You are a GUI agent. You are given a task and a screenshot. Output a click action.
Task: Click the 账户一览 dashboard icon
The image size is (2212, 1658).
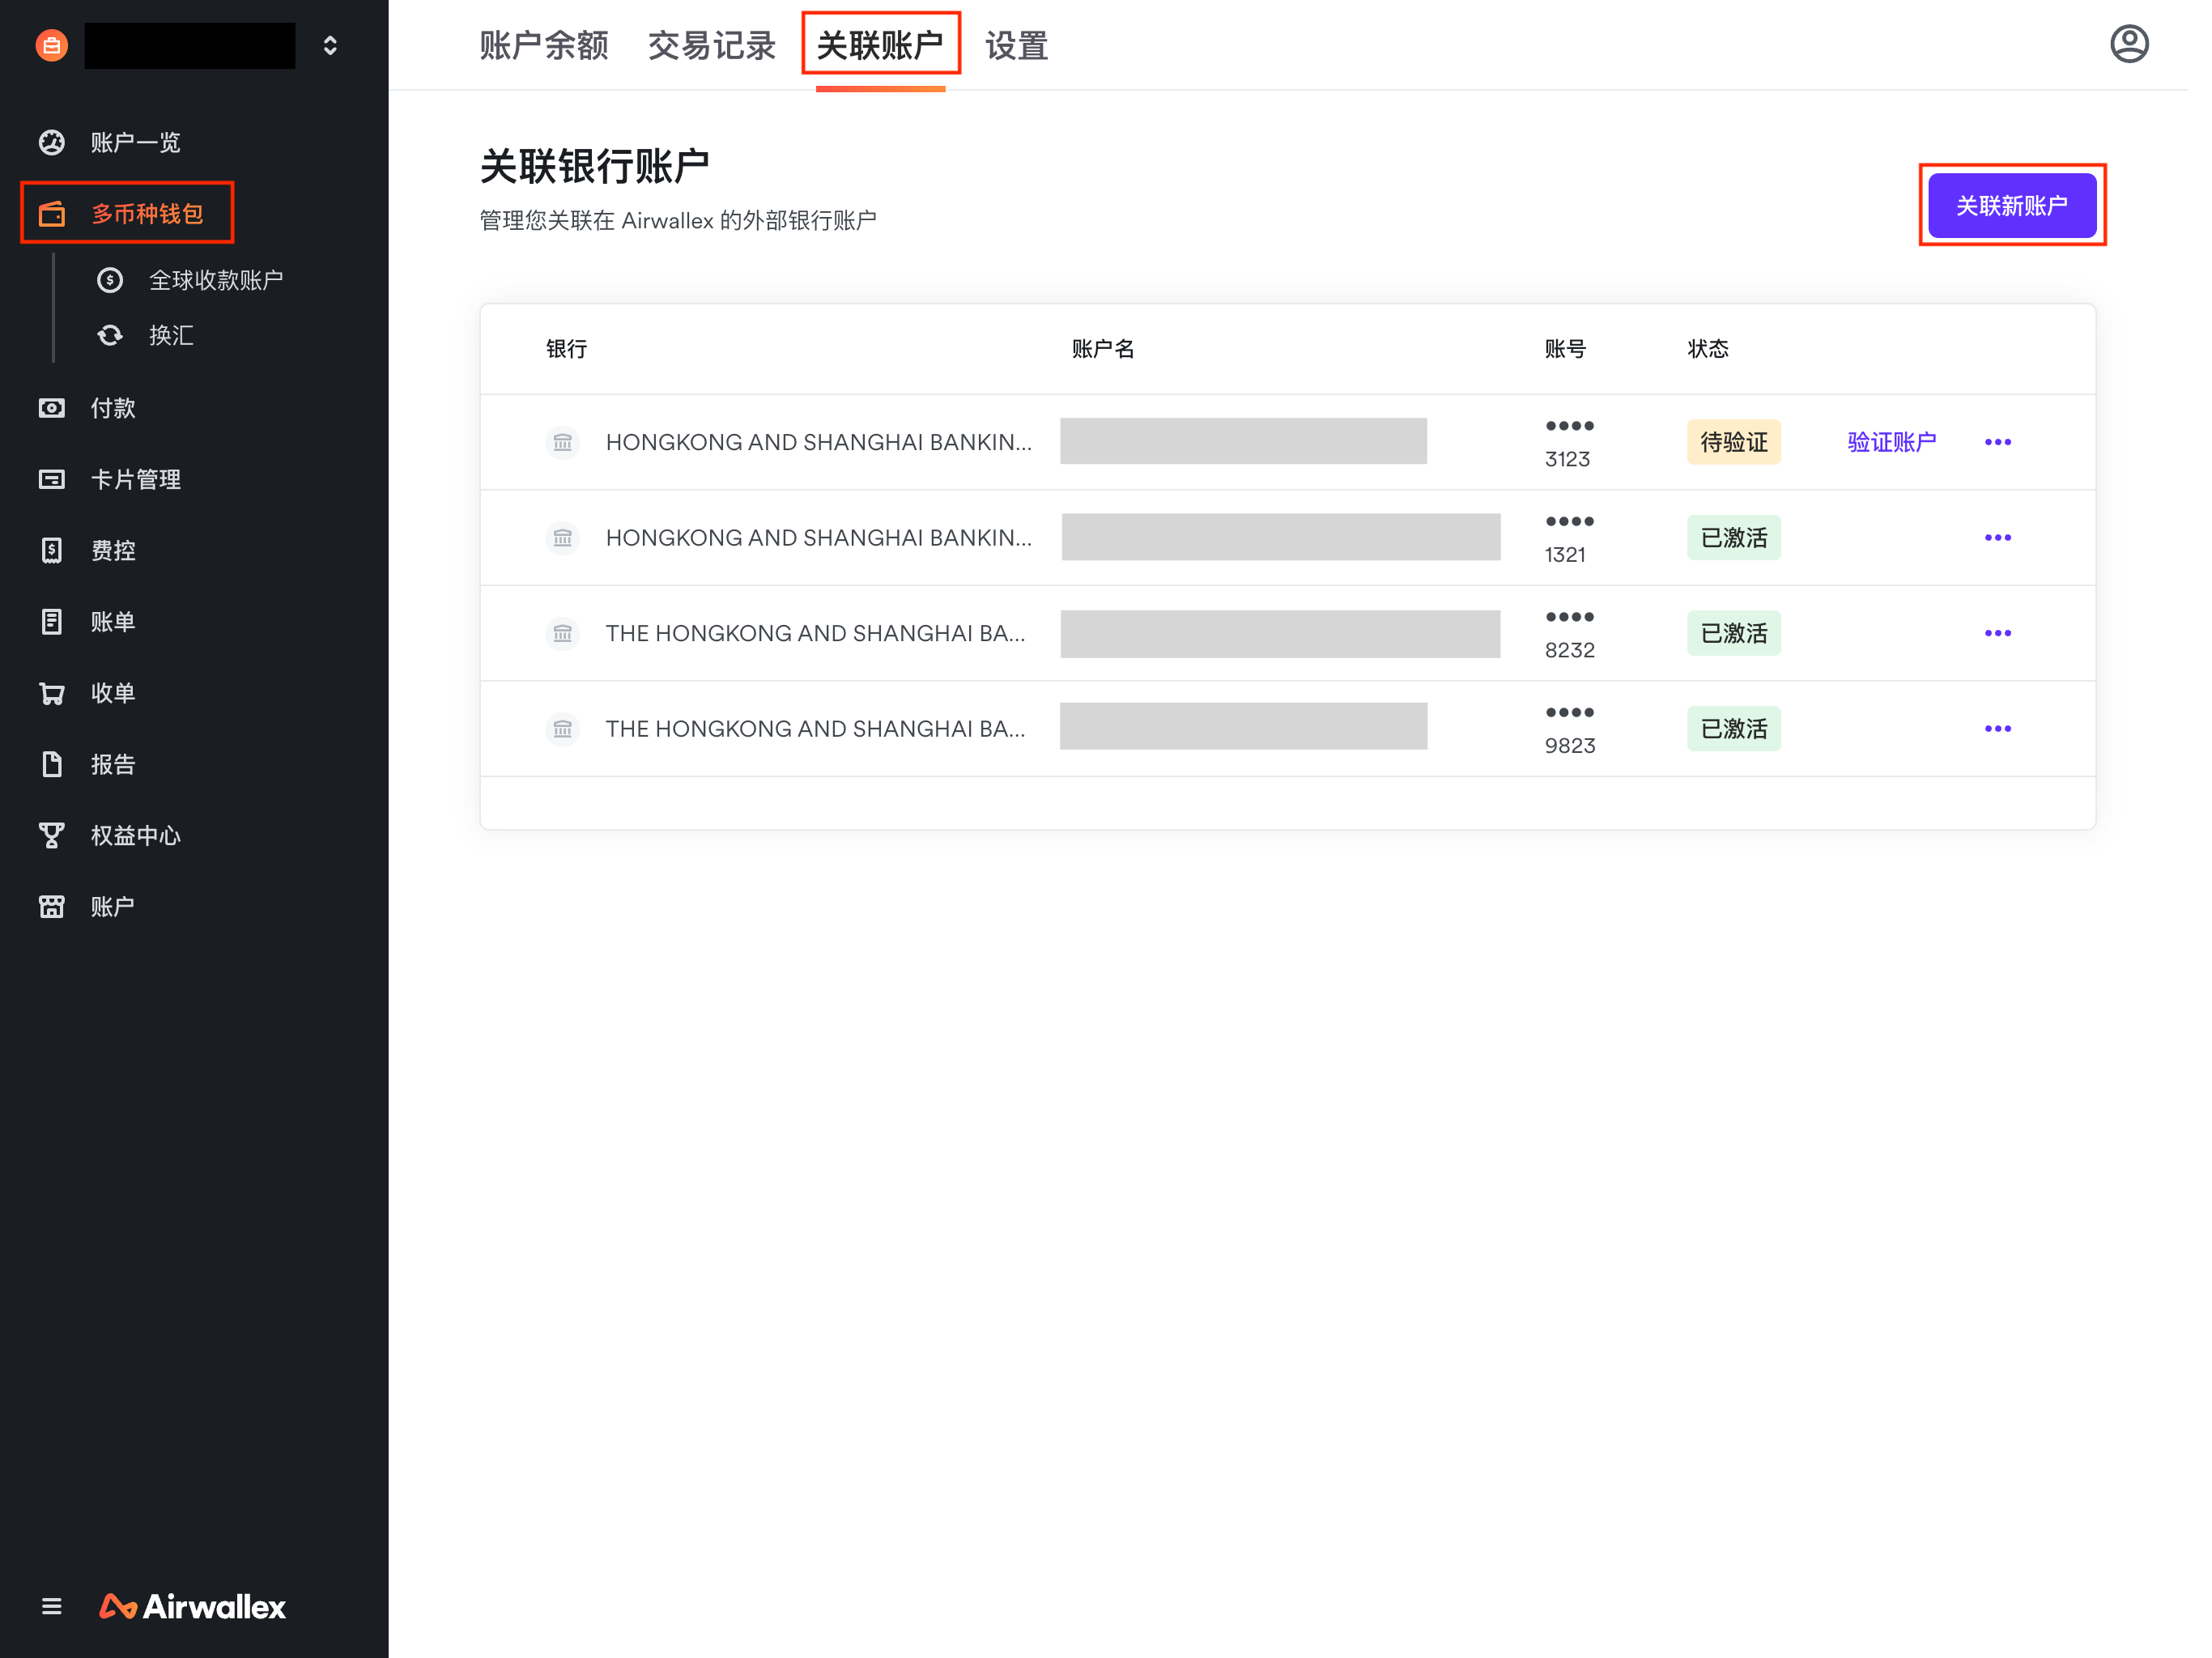coord(52,142)
